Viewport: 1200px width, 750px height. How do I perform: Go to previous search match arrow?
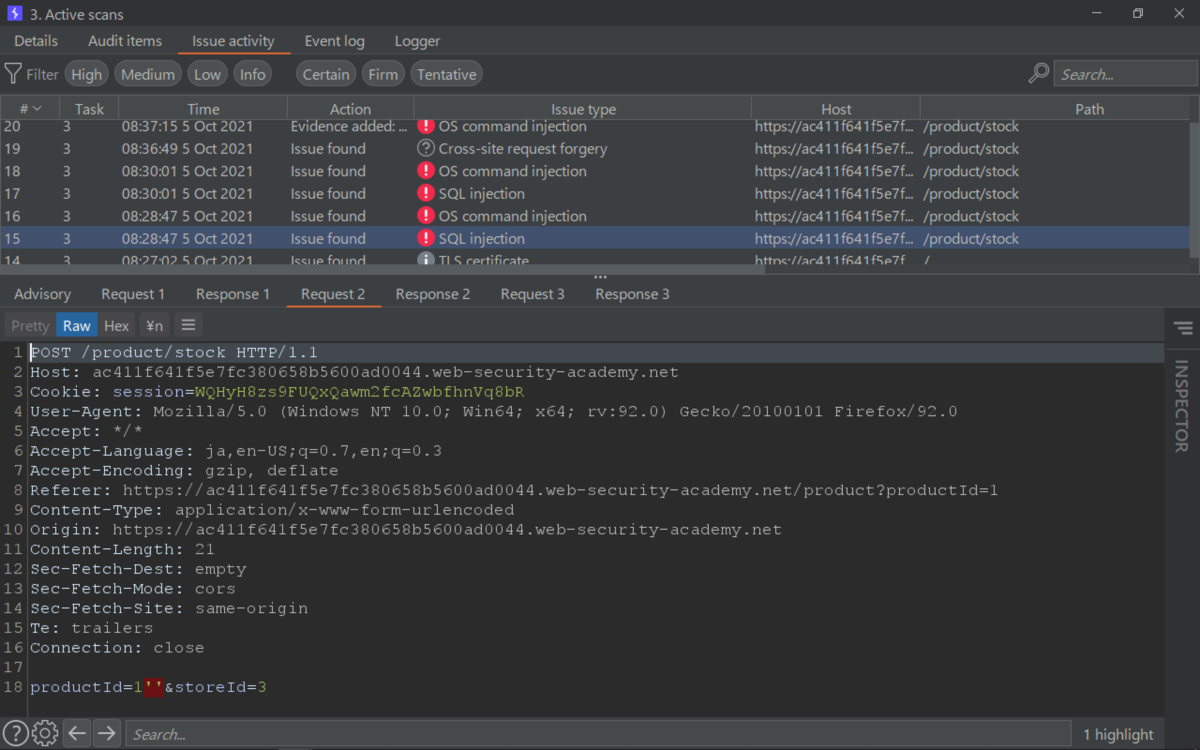point(77,733)
